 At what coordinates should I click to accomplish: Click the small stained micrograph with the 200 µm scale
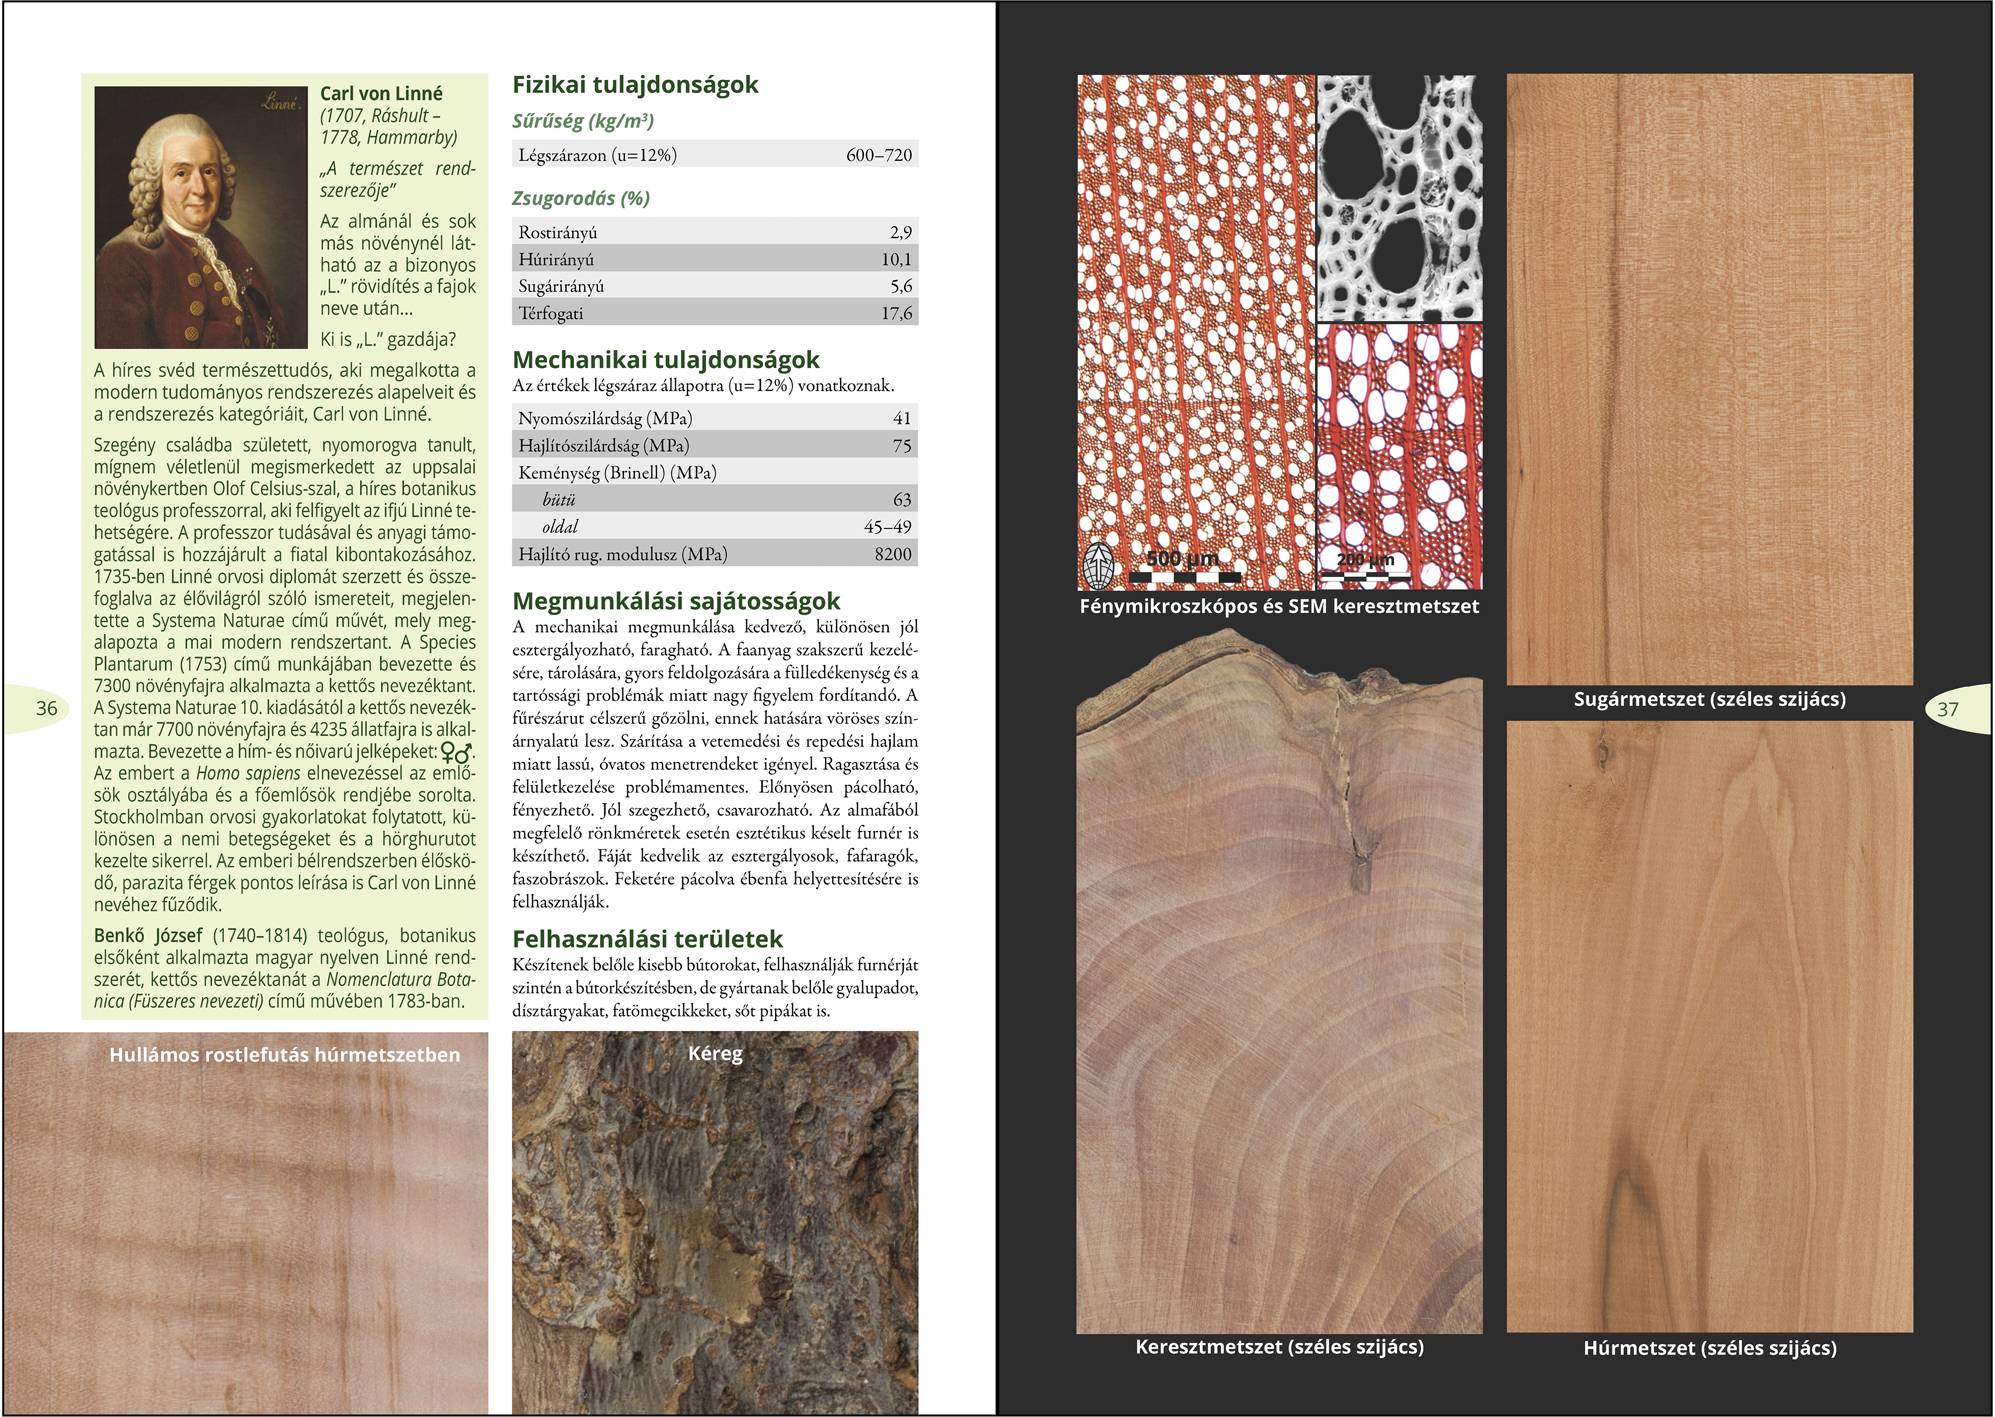click(1400, 457)
